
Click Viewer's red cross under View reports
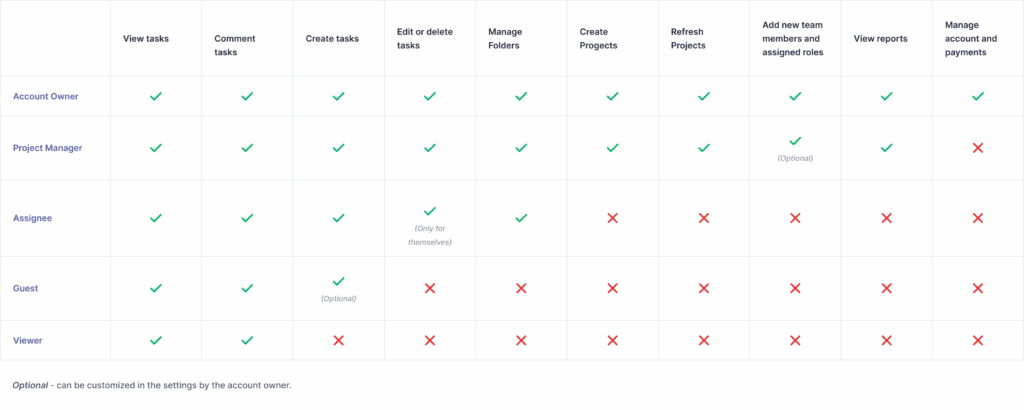pyautogui.click(x=886, y=340)
